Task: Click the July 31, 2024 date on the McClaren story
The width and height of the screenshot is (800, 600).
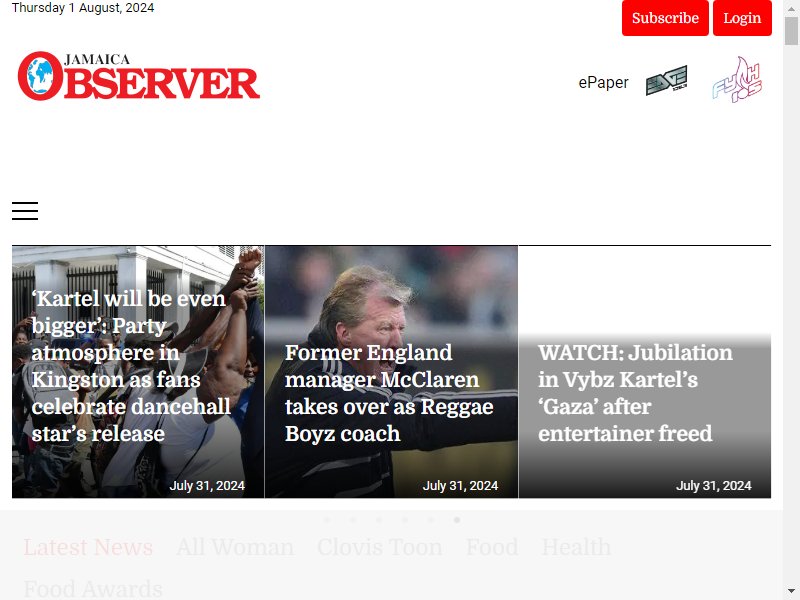Action: pos(460,485)
